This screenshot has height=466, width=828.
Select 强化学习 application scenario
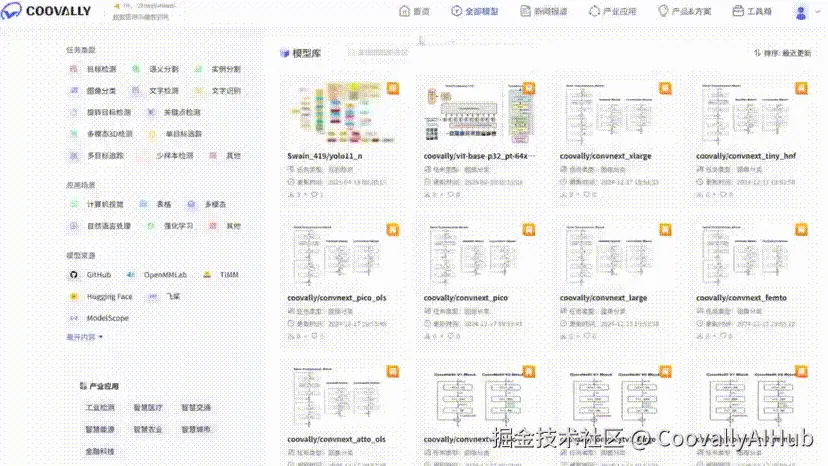[170, 226]
